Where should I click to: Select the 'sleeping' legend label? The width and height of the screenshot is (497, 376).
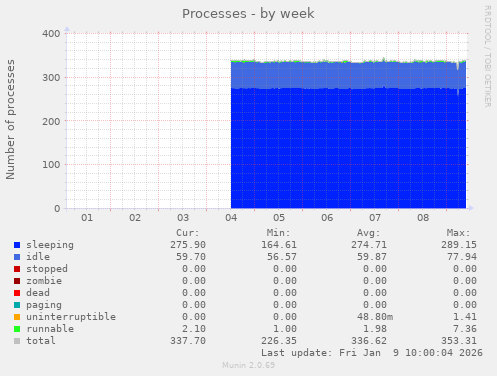pyautogui.click(x=50, y=245)
